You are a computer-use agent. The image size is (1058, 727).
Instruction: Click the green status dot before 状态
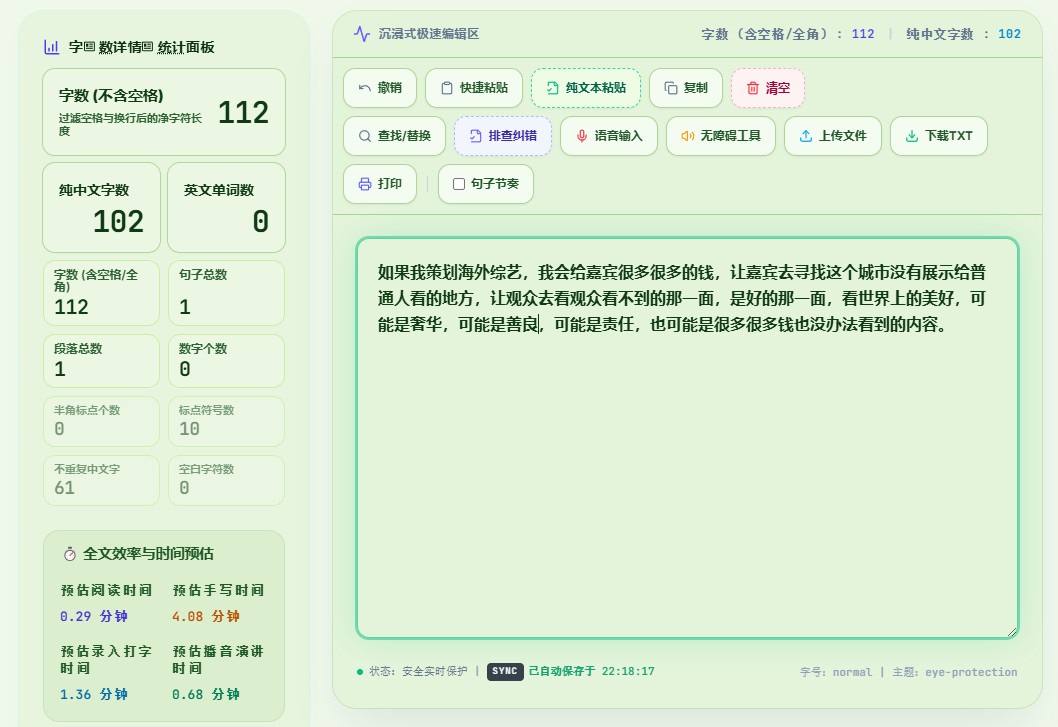pos(360,672)
